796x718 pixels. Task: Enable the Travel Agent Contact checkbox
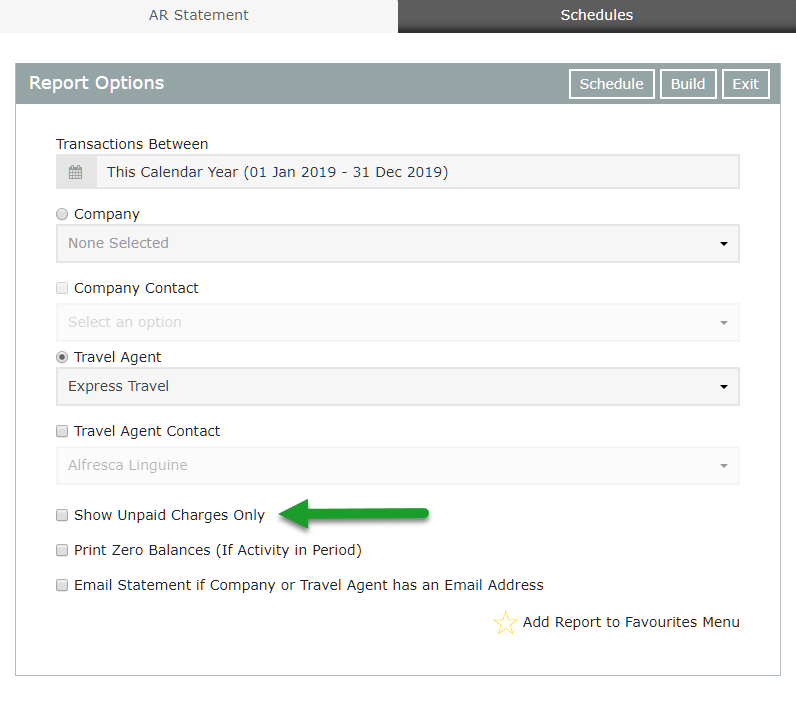coord(62,431)
